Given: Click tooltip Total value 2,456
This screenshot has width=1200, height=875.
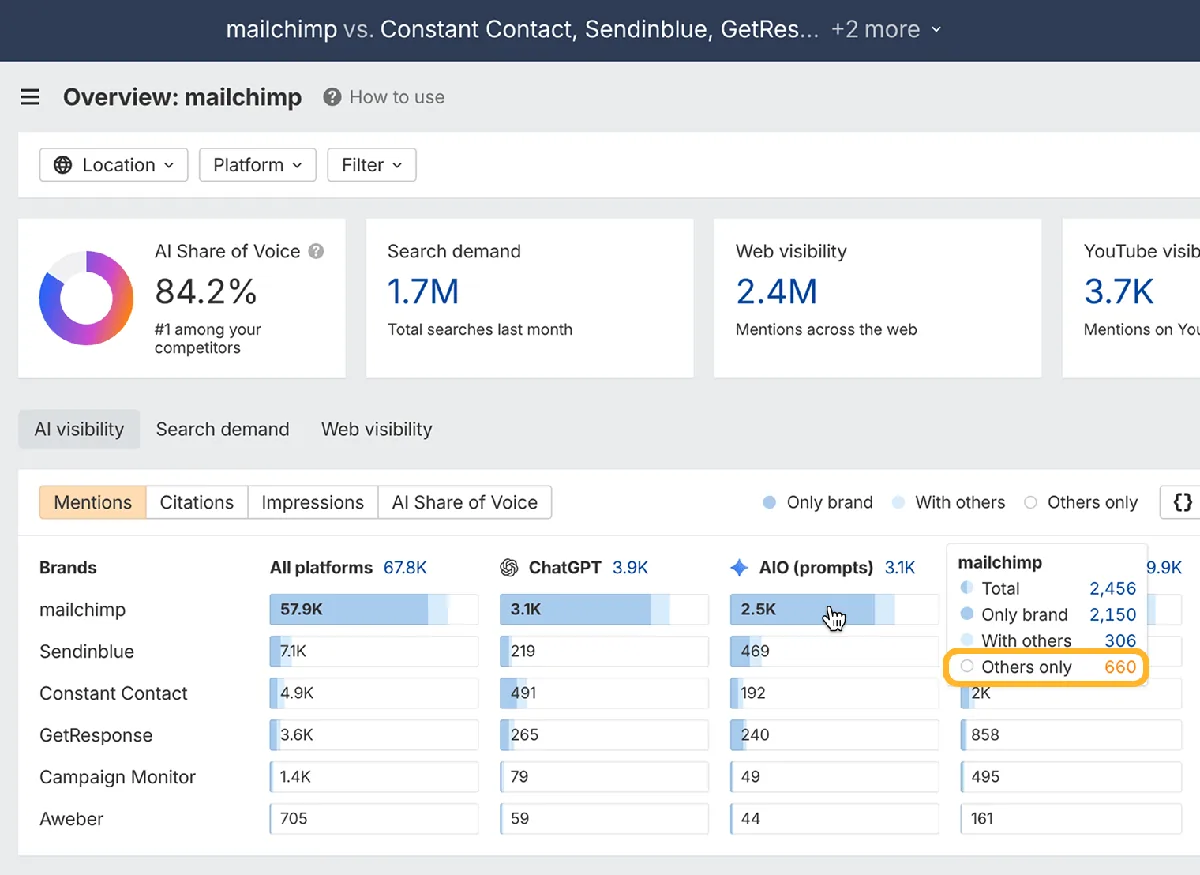Looking at the screenshot, I should tap(1112, 589).
